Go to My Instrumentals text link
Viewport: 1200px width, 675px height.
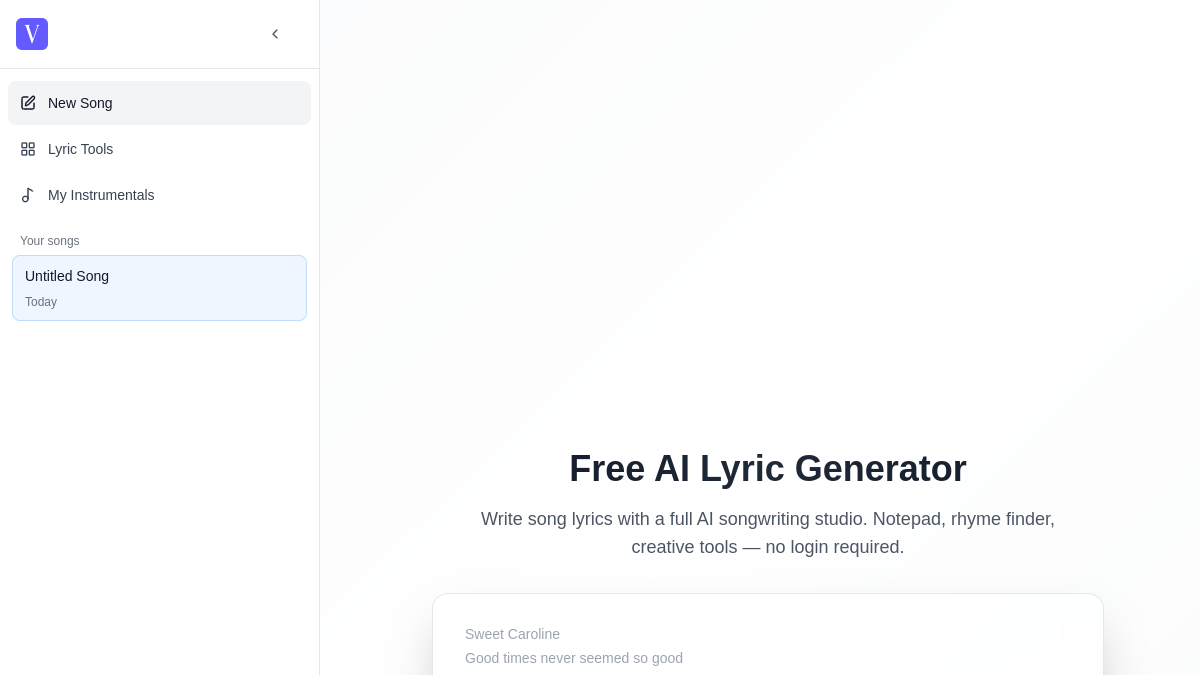[101, 195]
